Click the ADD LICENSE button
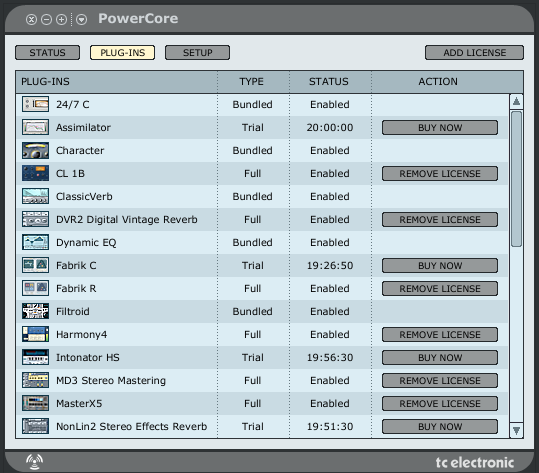 pos(474,53)
